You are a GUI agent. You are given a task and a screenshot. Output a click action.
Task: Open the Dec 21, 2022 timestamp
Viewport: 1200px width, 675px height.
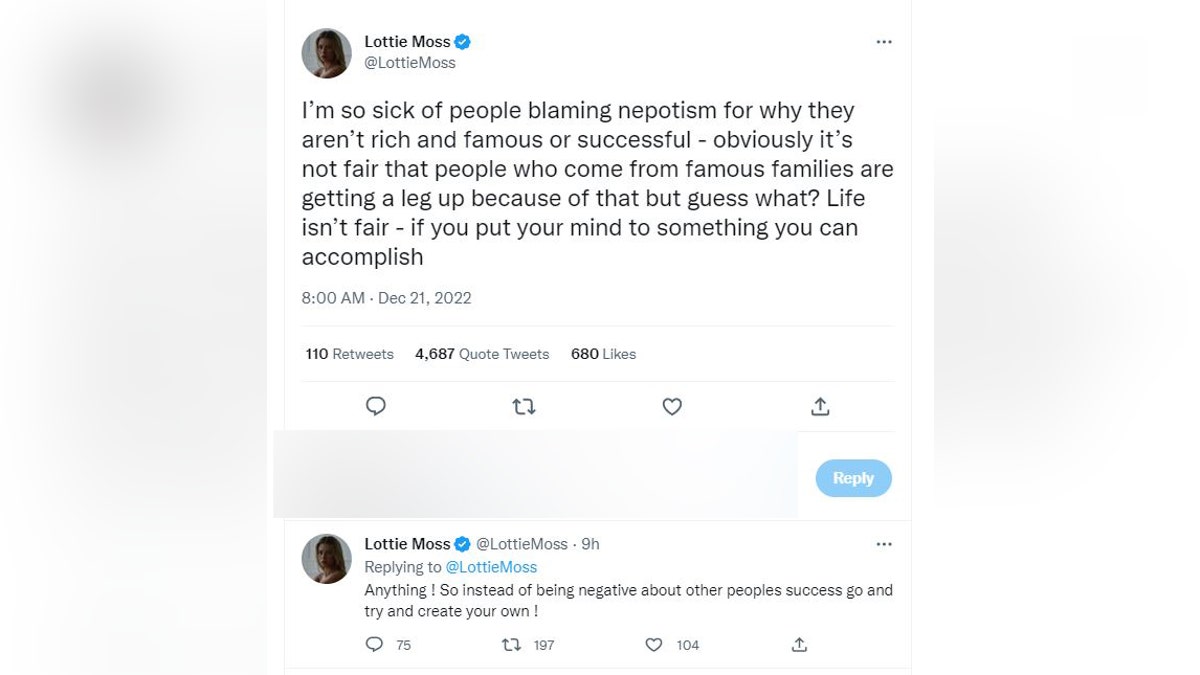(424, 298)
